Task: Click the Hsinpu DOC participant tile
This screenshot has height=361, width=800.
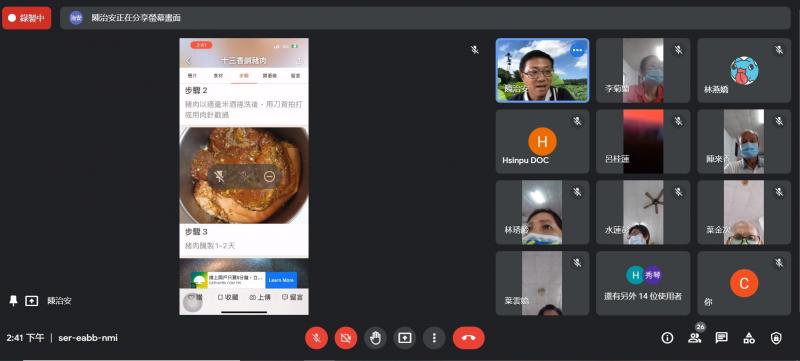Action: pyautogui.click(x=542, y=141)
